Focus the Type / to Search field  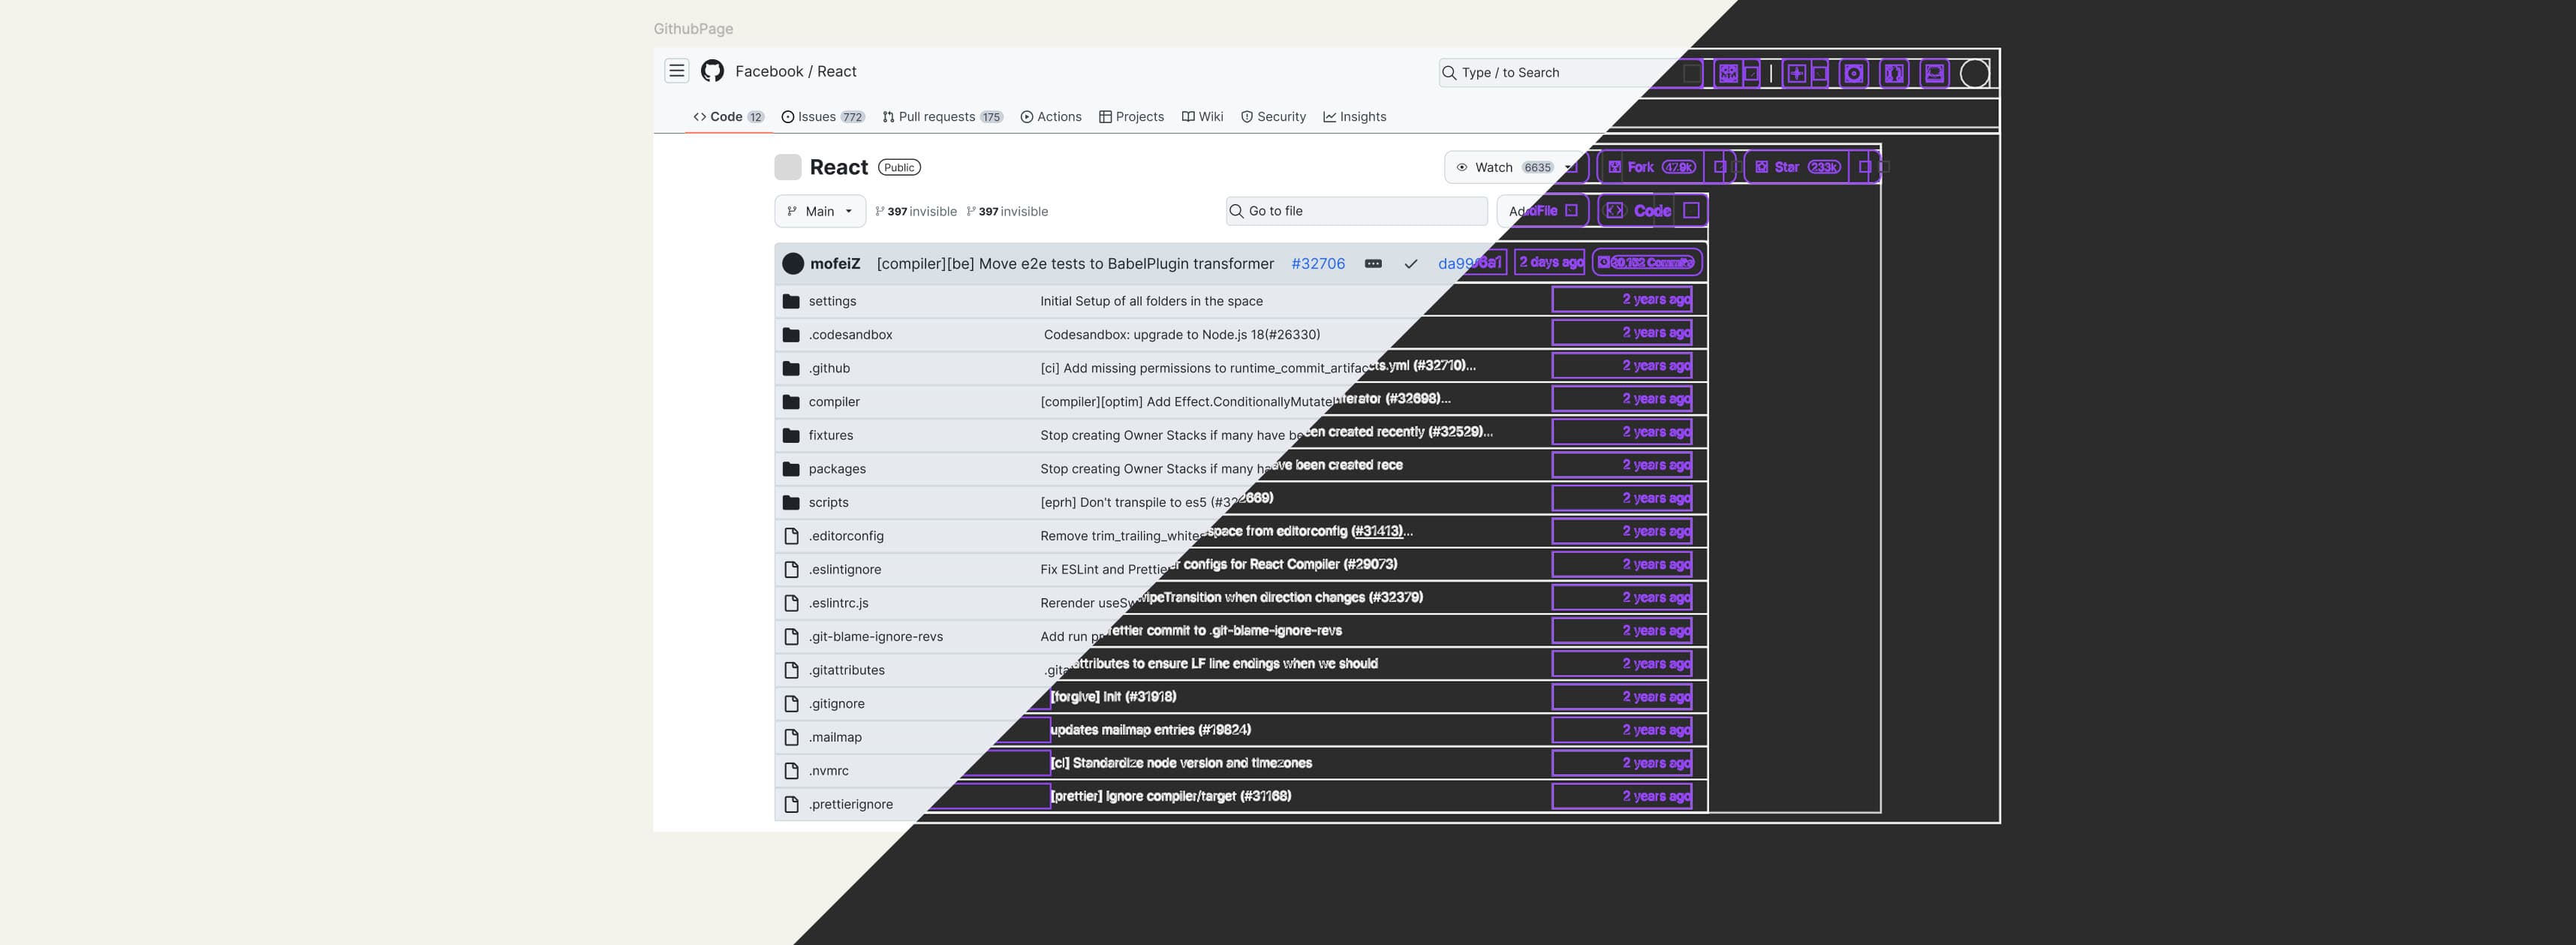click(1570, 73)
